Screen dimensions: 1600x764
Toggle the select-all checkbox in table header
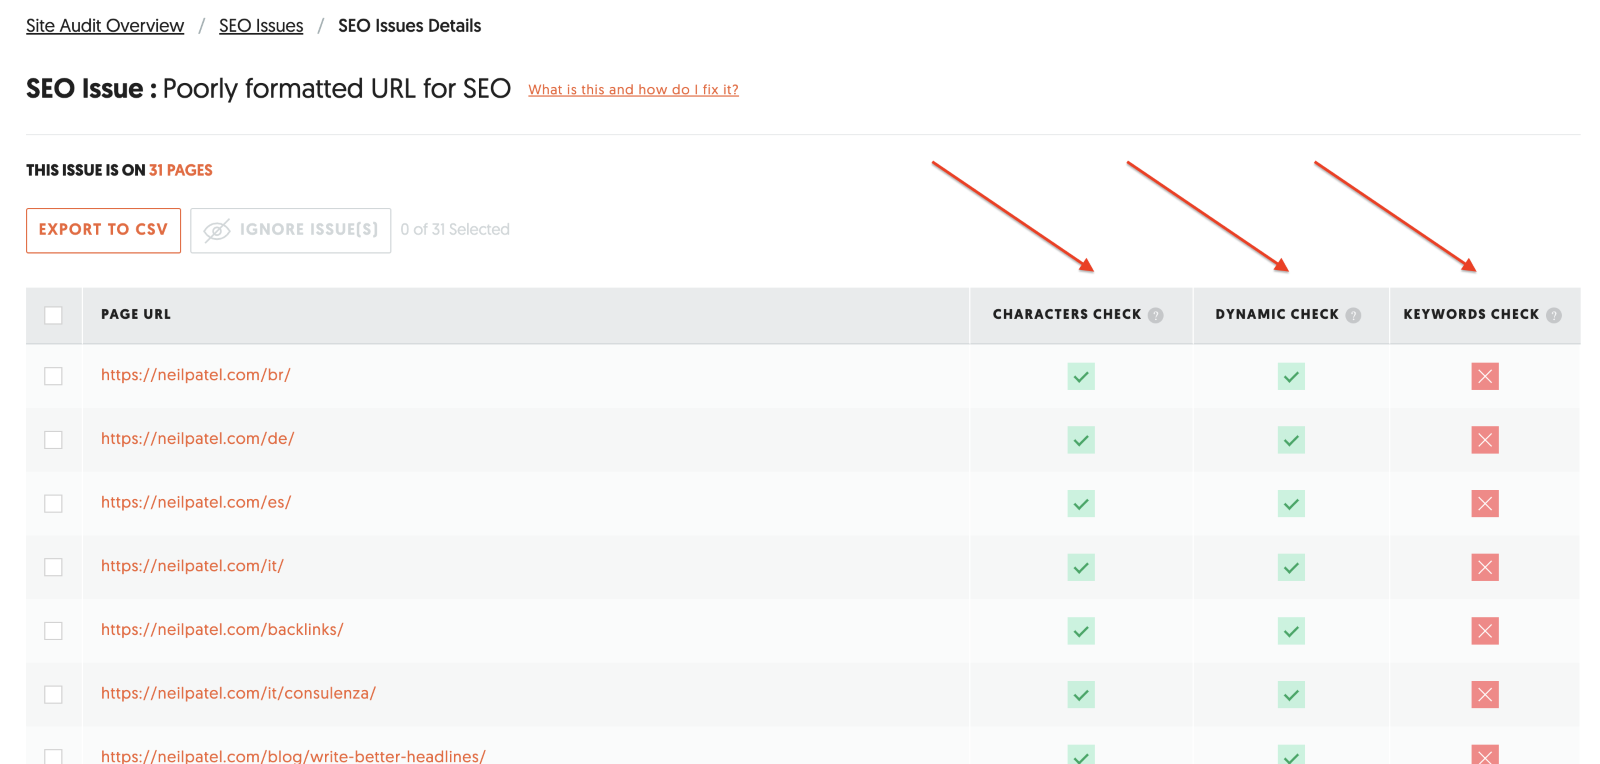(54, 315)
